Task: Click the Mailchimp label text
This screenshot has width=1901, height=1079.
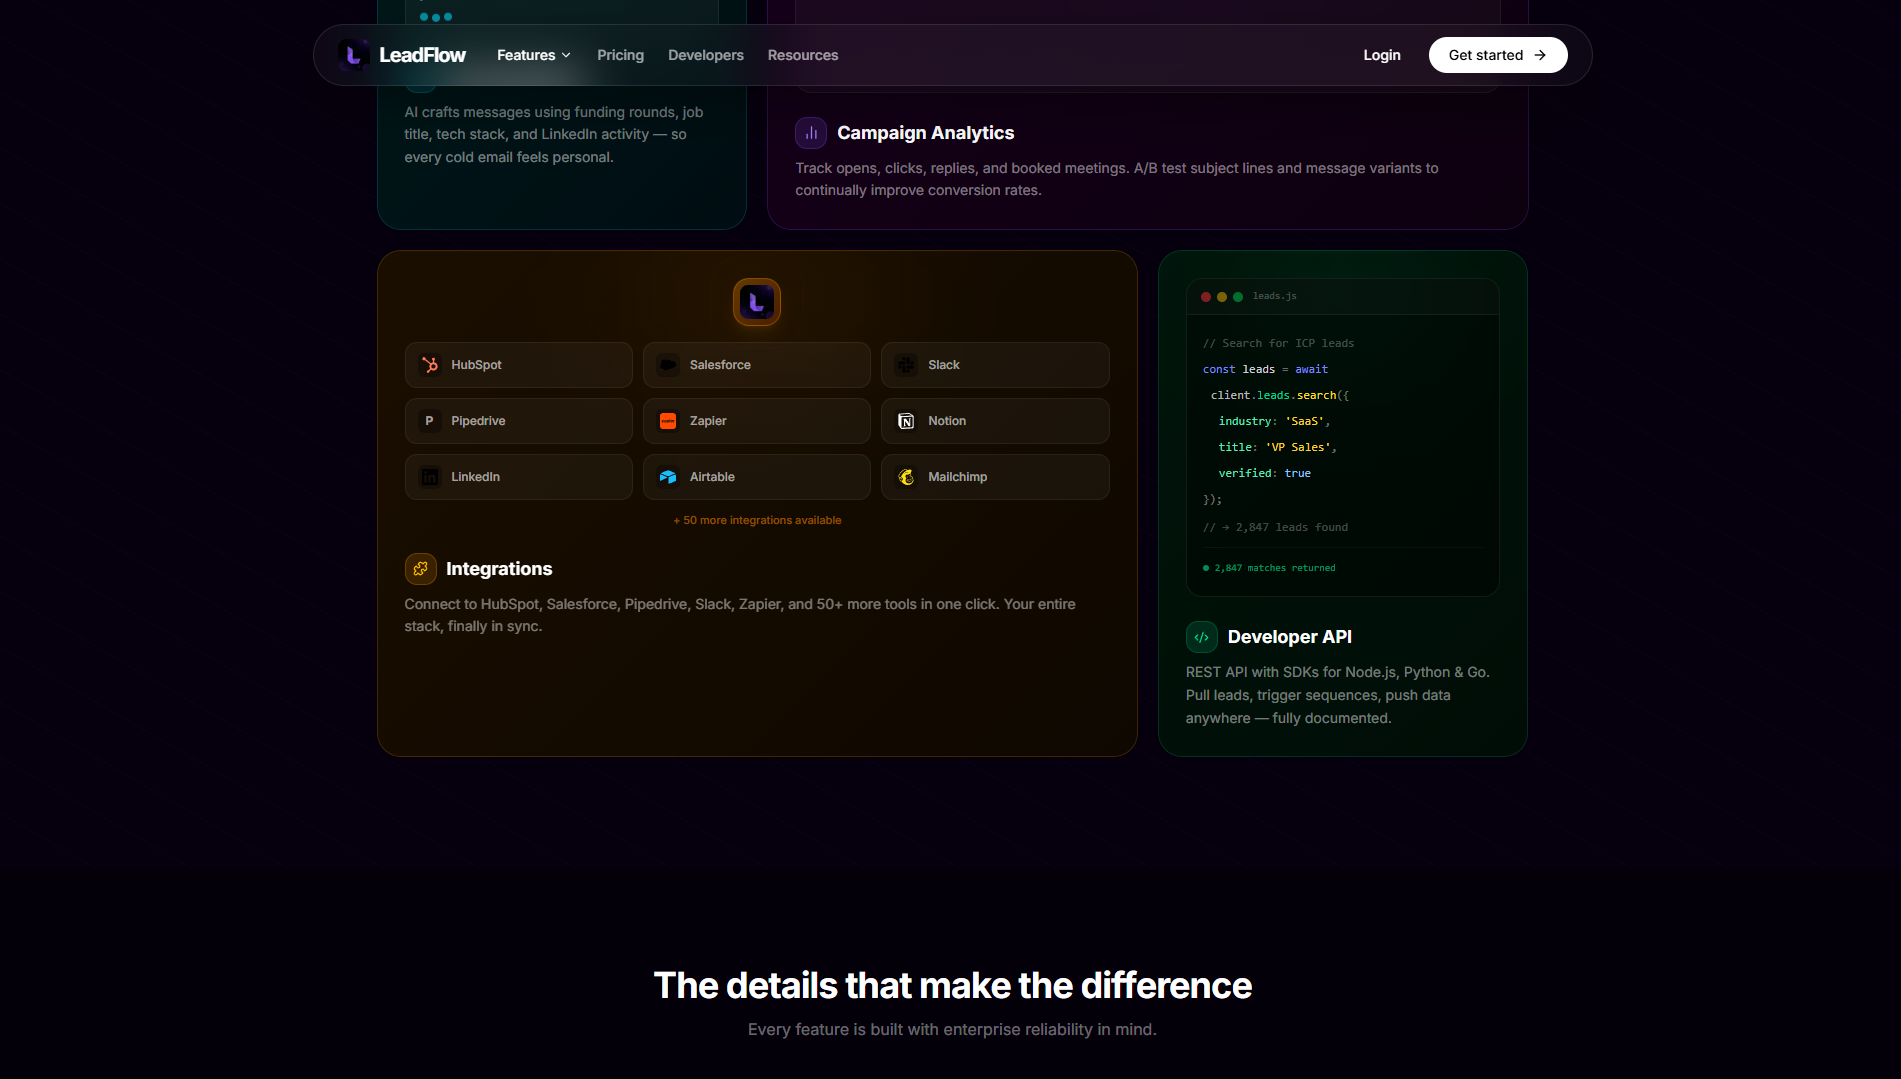Action: [957, 477]
